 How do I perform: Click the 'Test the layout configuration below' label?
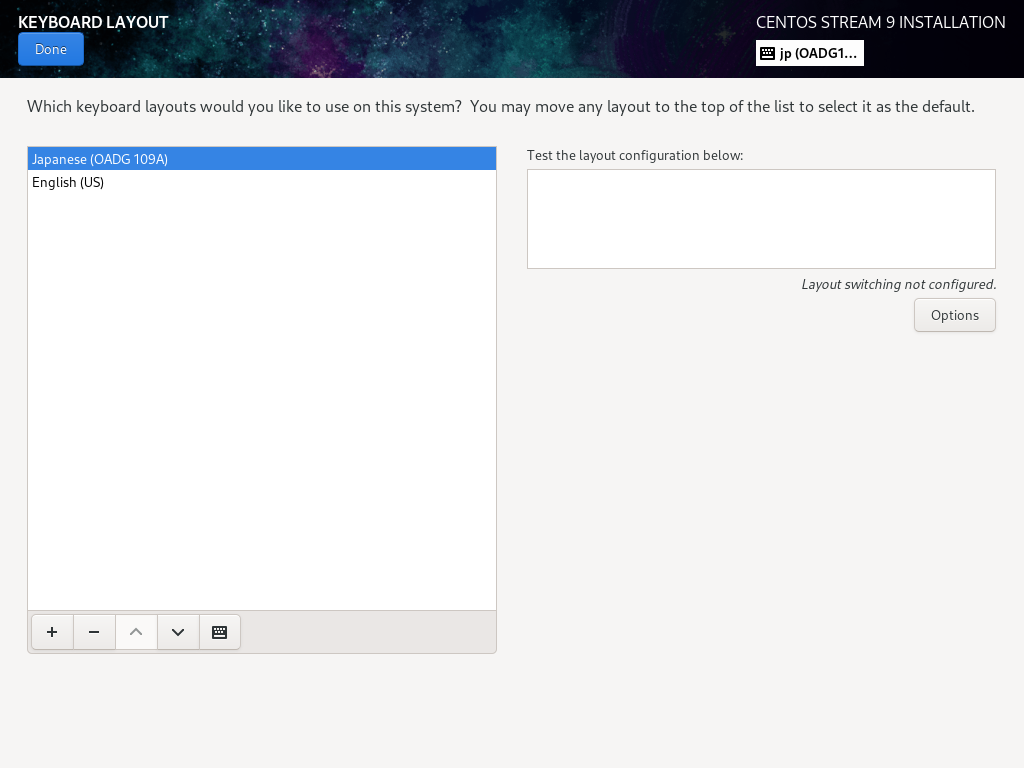(635, 155)
